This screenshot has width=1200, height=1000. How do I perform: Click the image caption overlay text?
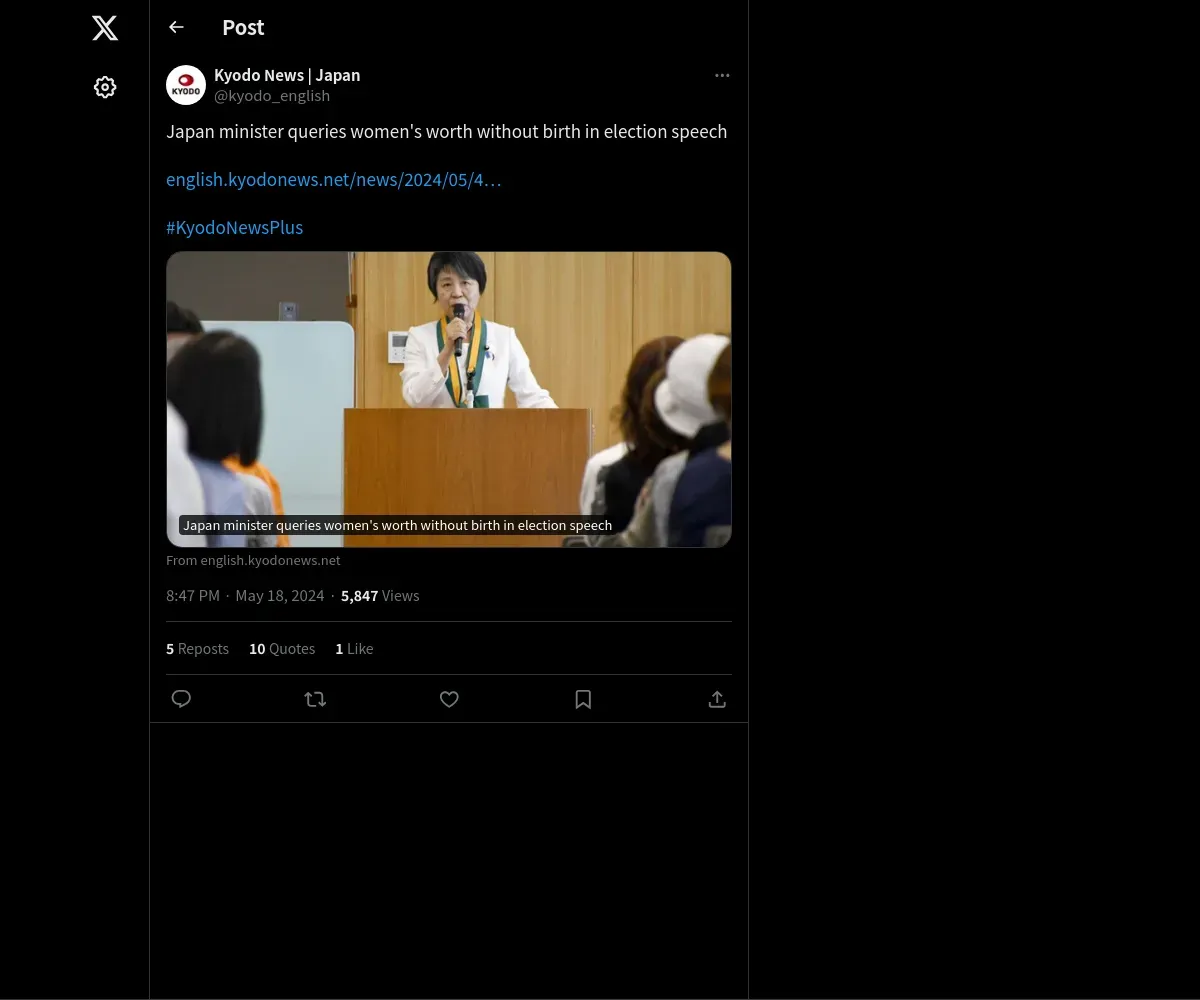coord(397,526)
